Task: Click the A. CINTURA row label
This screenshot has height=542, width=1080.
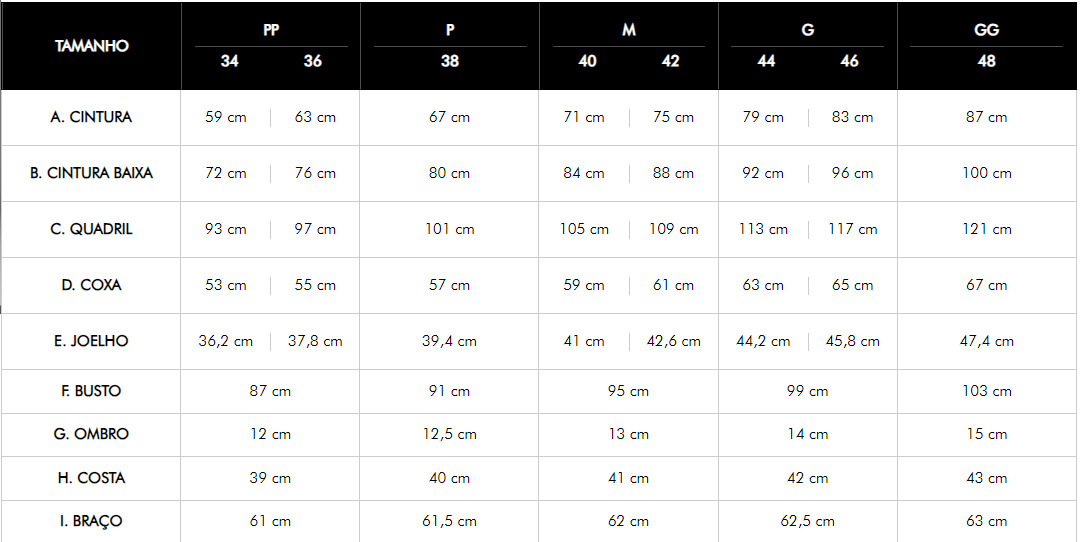Action: pyautogui.click(x=91, y=117)
